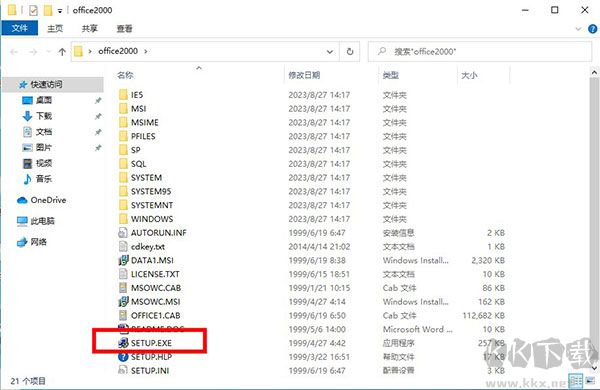
Task: Click the MSOWC.MSI installer icon
Action: (123, 301)
